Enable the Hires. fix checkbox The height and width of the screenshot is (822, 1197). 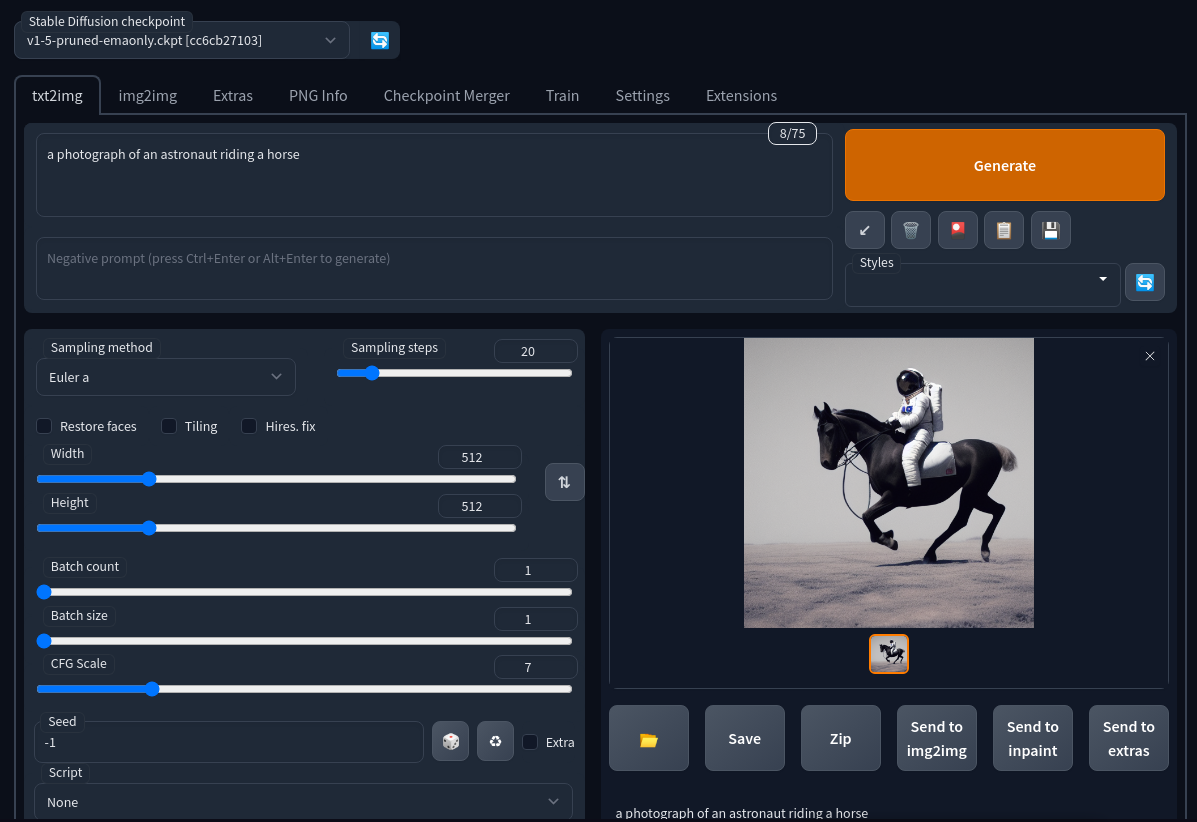click(x=250, y=426)
